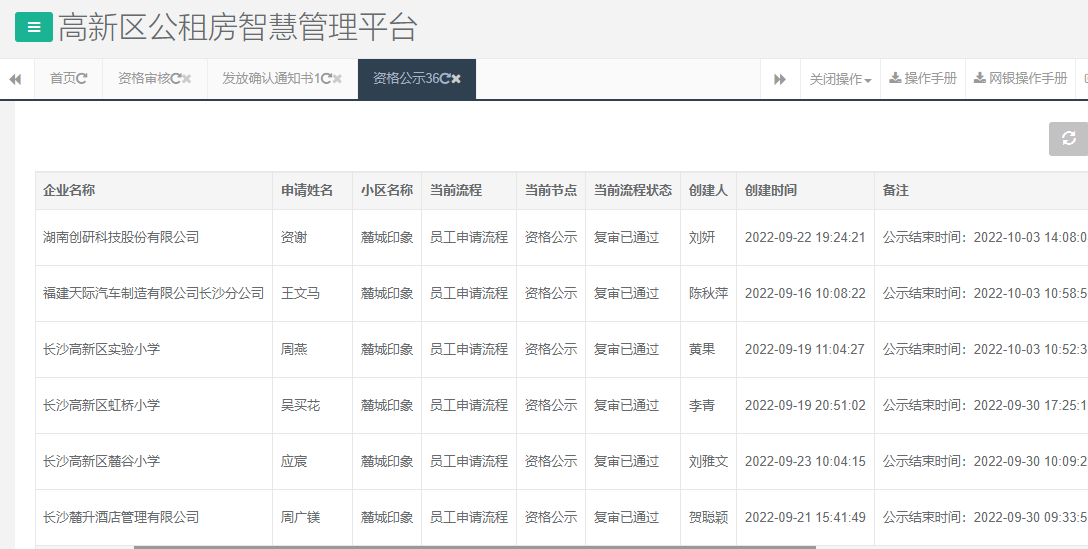Toggle the green hamburger sidebar menu
Screen dimensions: 1088x549
point(34,27)
